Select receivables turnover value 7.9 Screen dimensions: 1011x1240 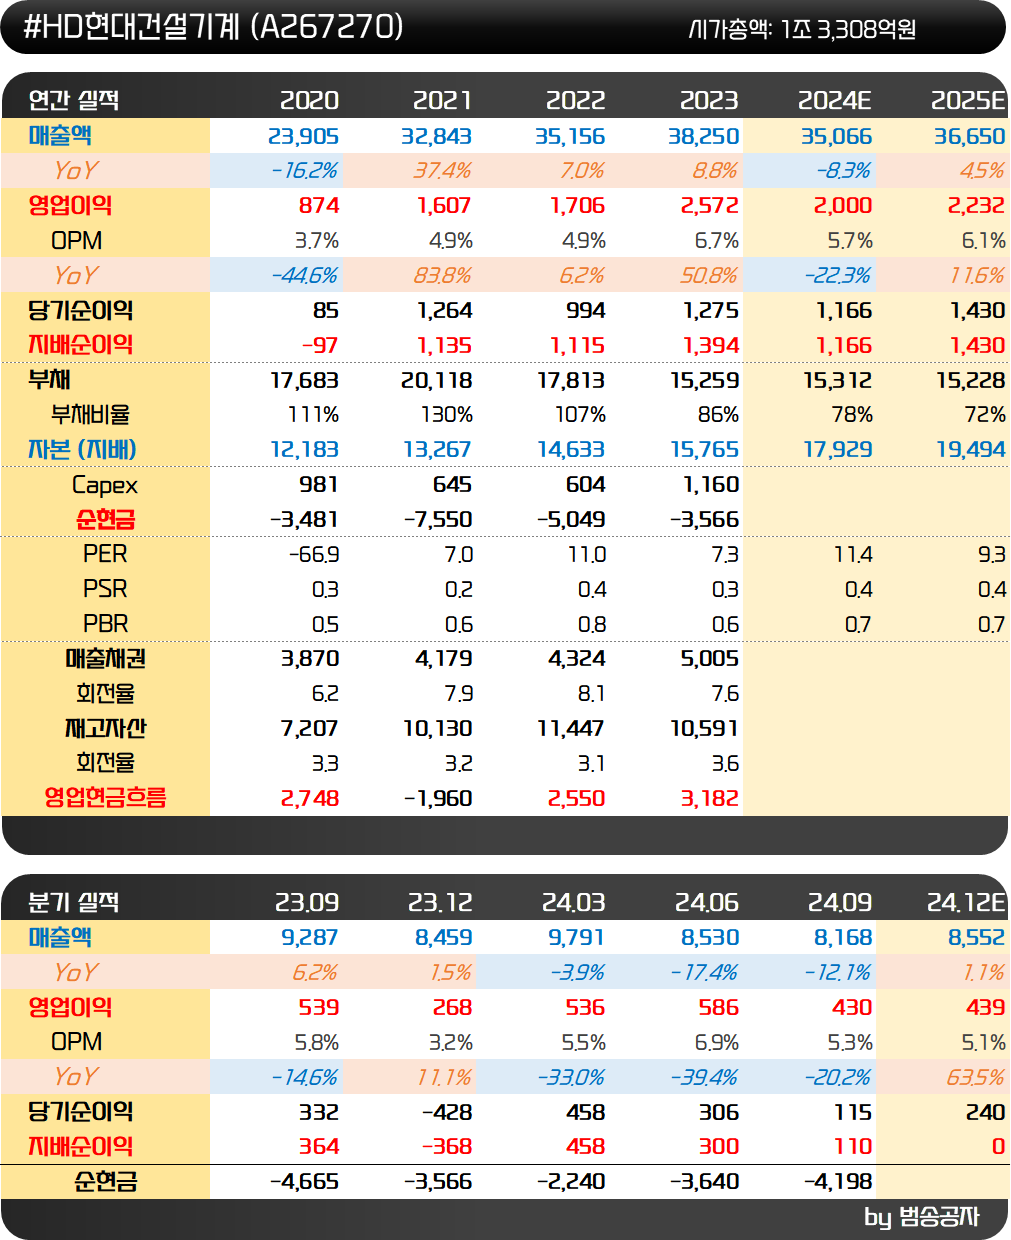click(x=459, y=694)
